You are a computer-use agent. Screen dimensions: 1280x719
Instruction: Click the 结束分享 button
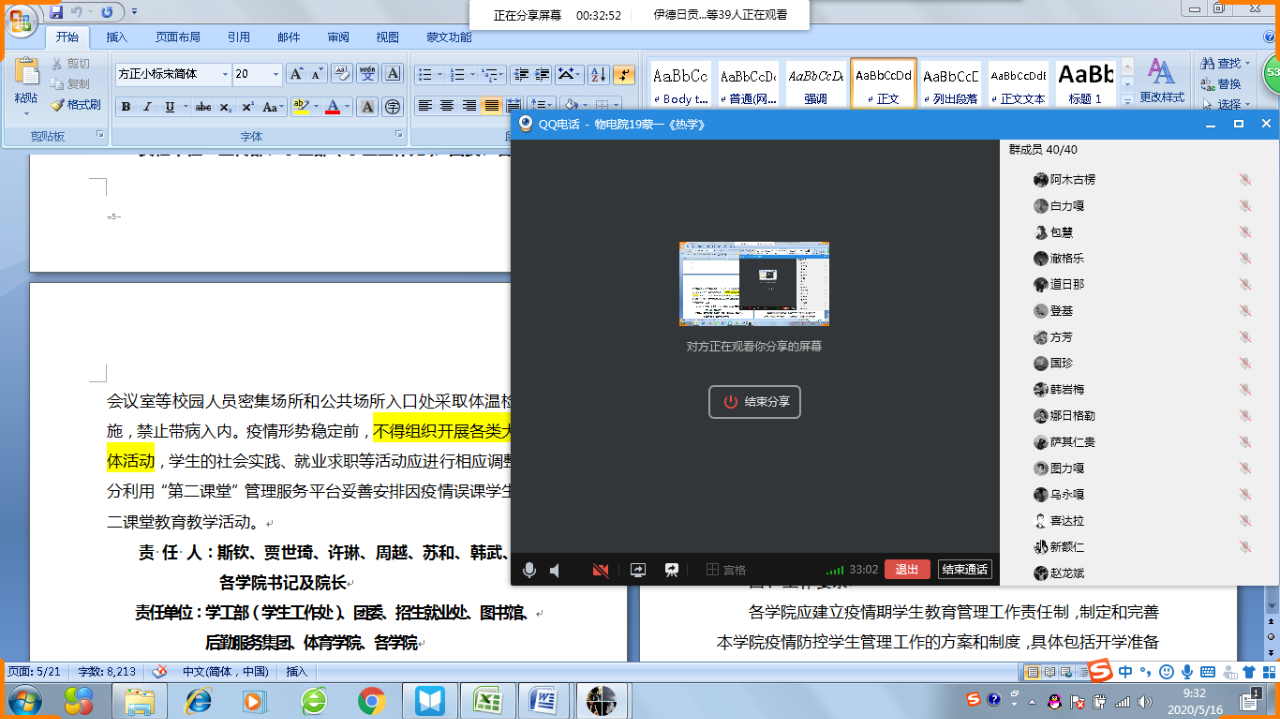click(755, 402)
